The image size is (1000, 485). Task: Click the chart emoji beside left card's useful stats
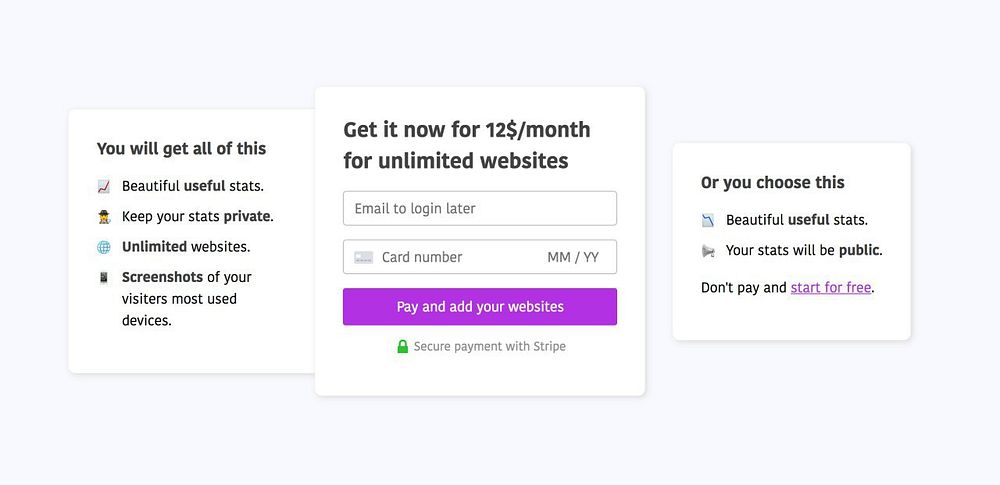pyautogui.click(x=103, y=186)
